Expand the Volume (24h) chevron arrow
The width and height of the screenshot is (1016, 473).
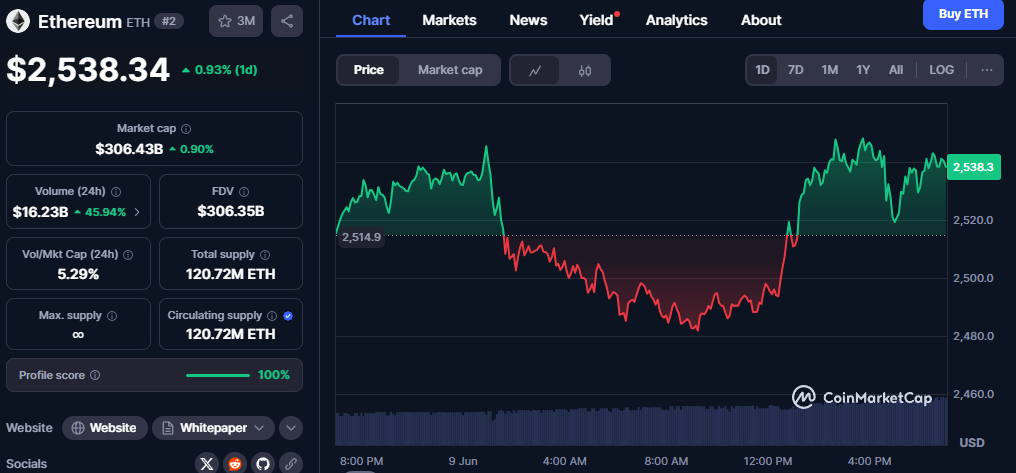pos(137,212)
